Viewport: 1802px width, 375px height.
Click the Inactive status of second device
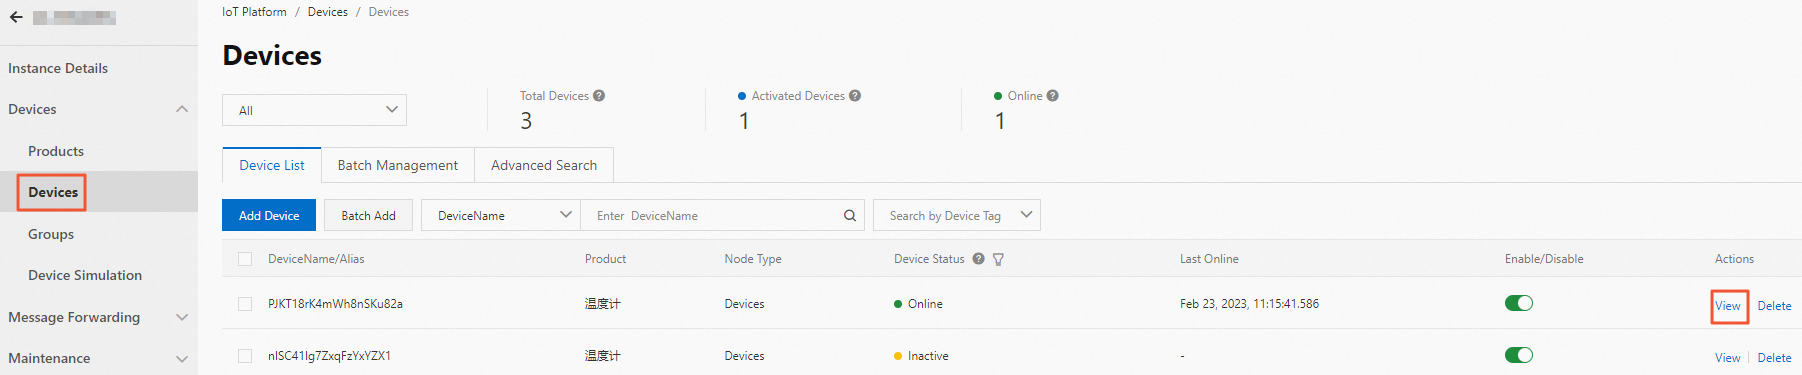point(921,356)
